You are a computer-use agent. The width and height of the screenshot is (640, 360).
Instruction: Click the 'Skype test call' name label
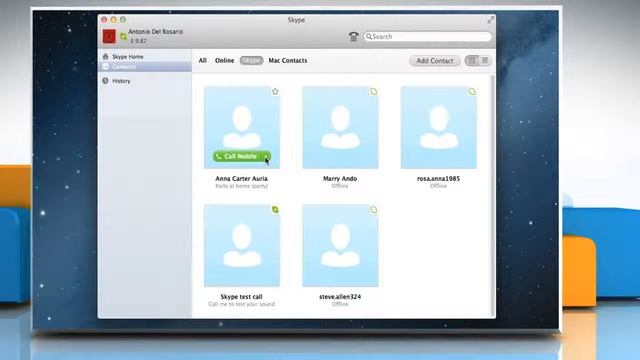241,297
